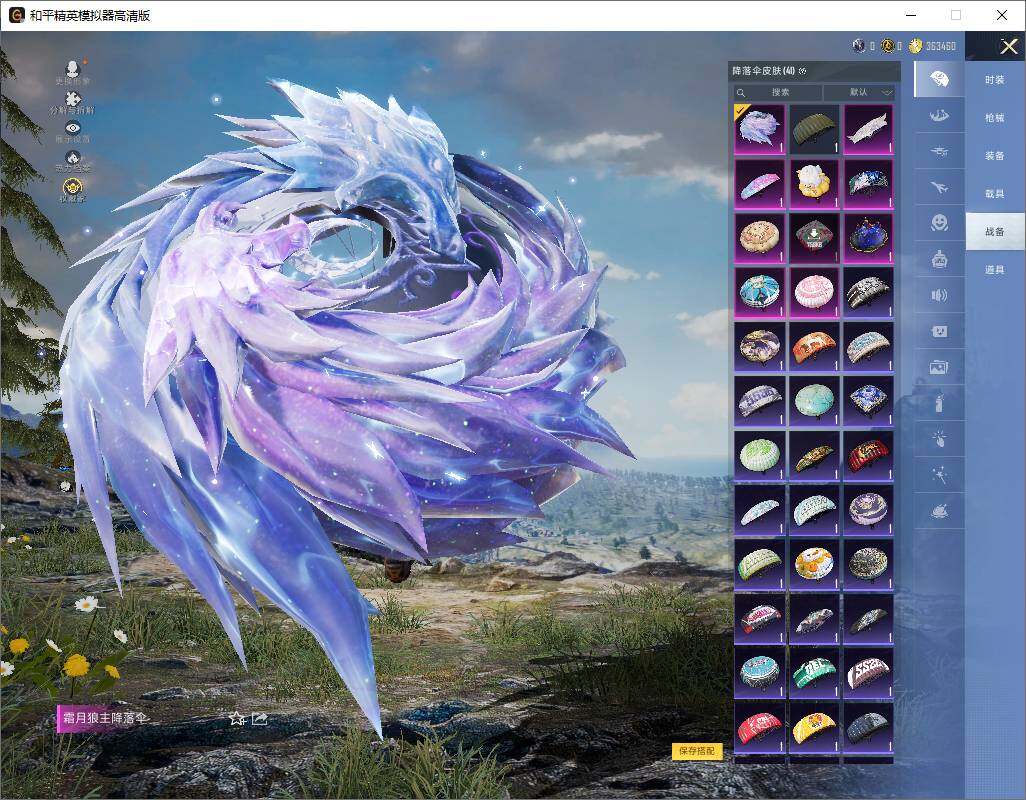Click the yellow-ringed 收藏室 icon
Image resolution: width=1026 pixels, height=800 pixels.
(73, 186)
